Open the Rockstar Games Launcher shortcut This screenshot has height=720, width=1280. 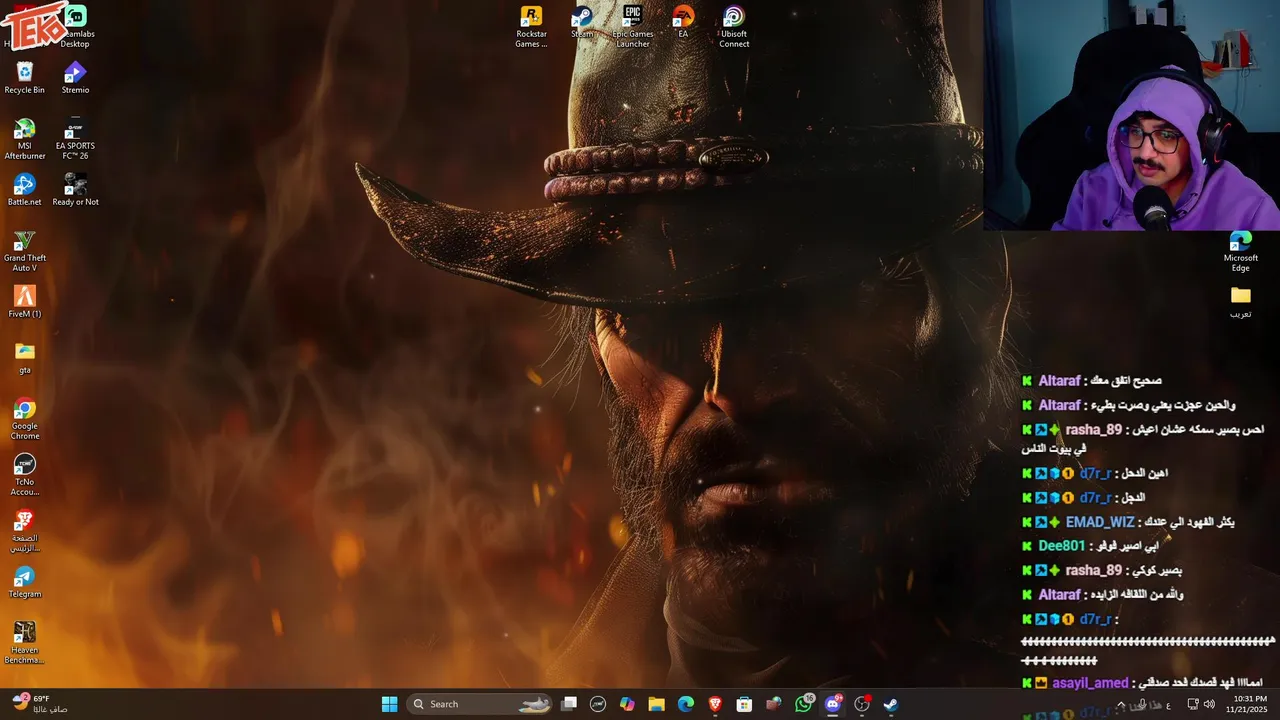[x=531, y=27]
